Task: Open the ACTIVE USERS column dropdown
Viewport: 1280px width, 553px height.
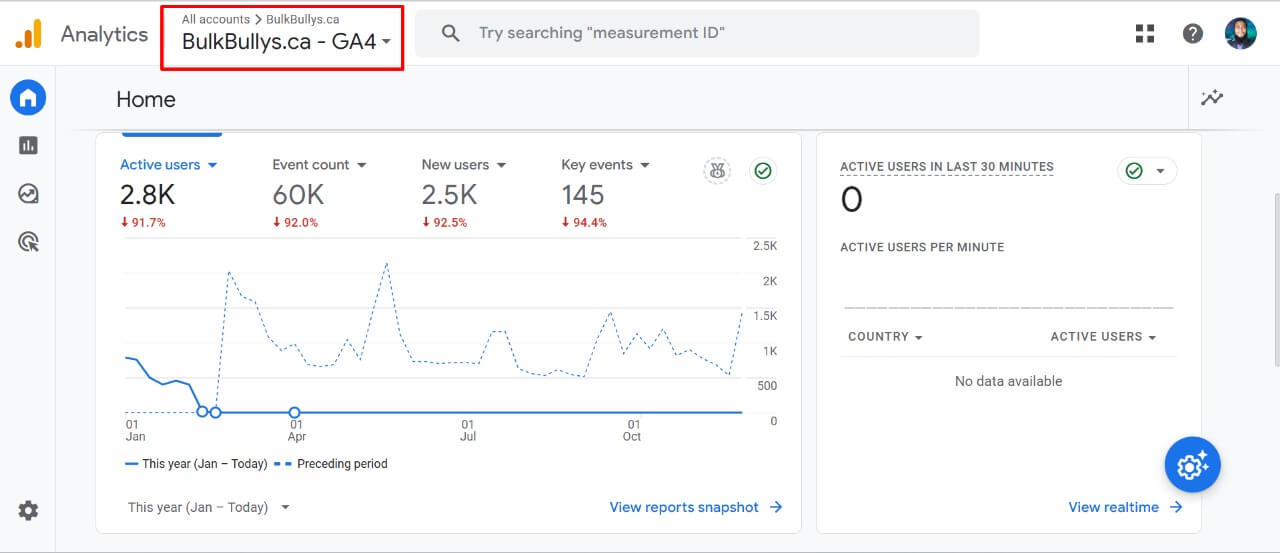Action: (x=1103, y=337)
